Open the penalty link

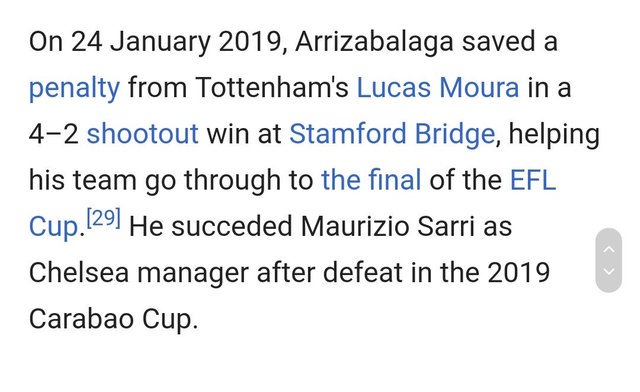74,88
